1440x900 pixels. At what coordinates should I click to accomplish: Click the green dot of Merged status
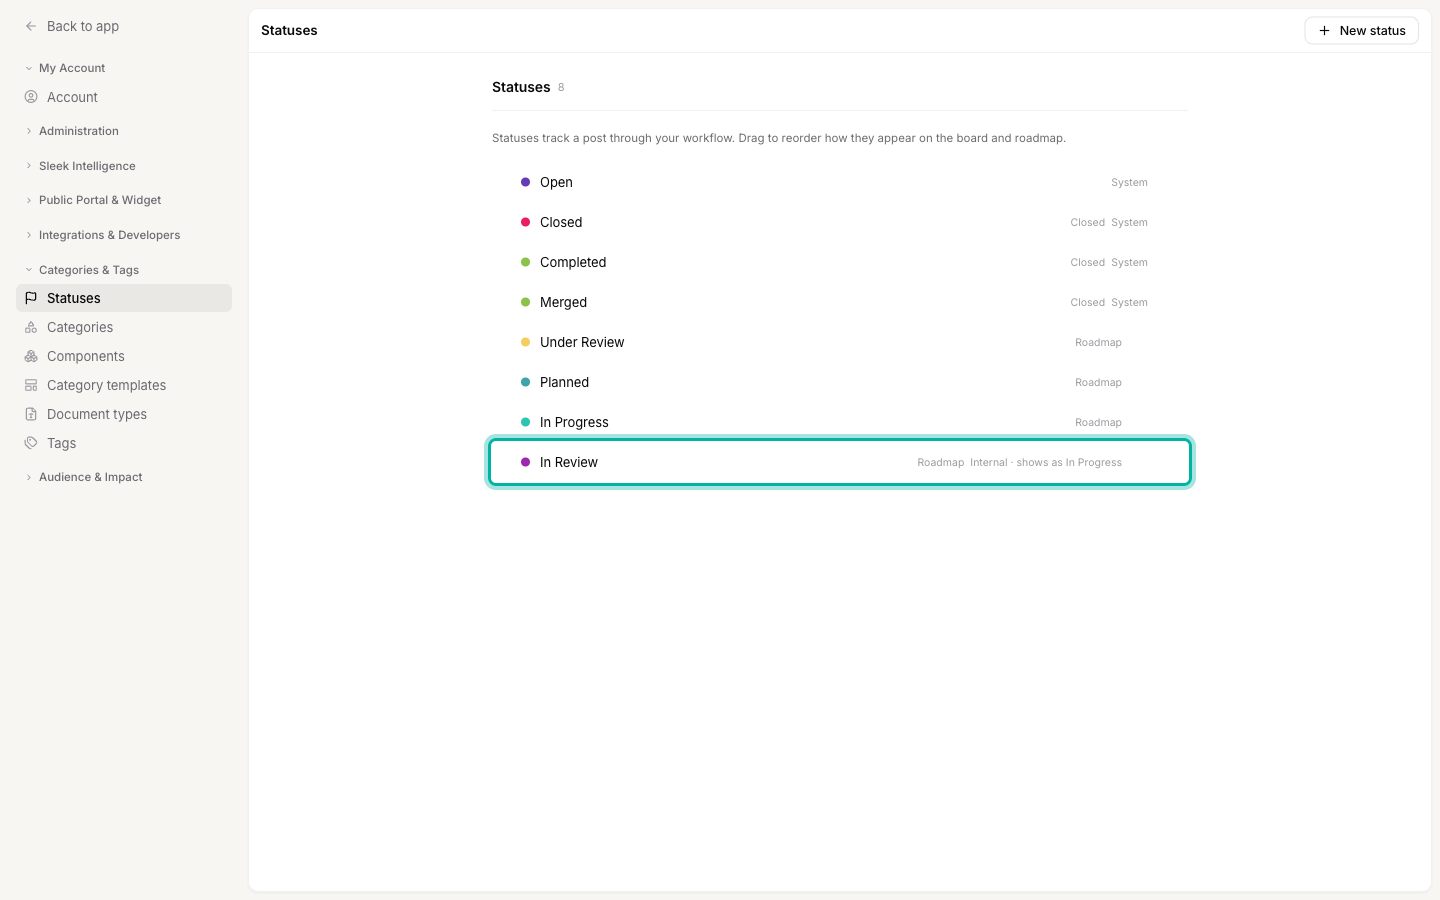525,302
